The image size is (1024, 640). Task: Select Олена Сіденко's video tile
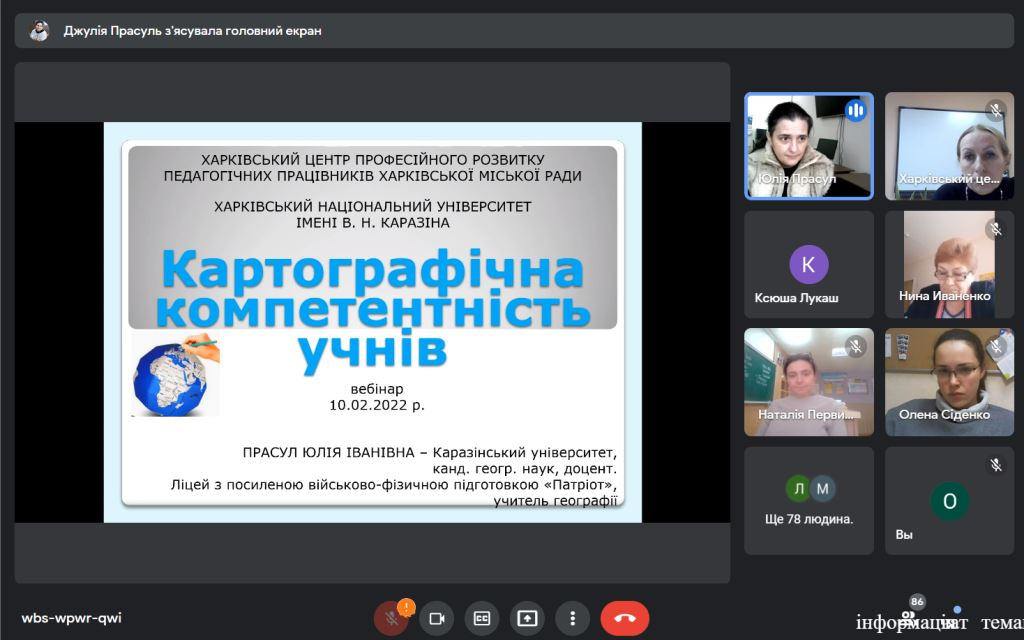950,382
